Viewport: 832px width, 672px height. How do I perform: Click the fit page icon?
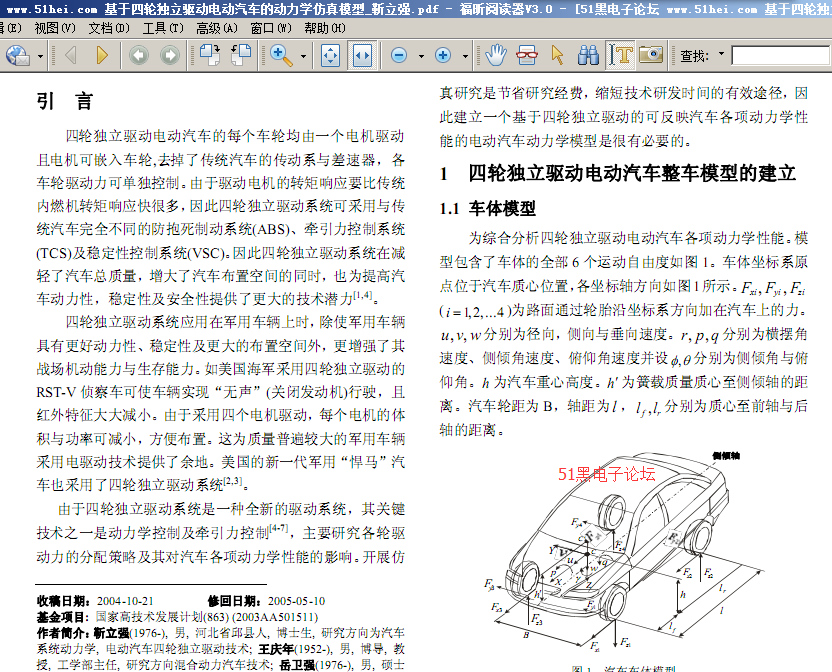pos(331,55)
